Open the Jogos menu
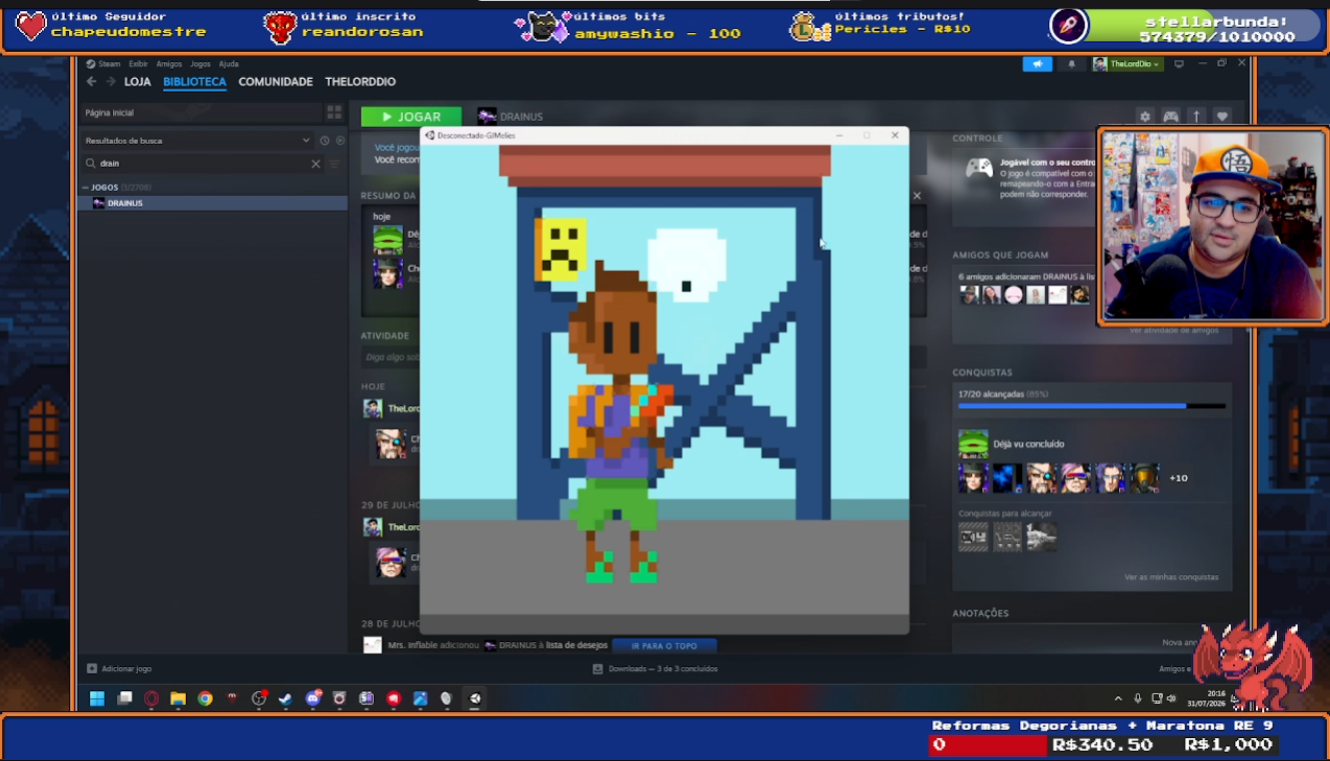The image size is (1330, 761). pyautogui.click(x=200, y=64)
